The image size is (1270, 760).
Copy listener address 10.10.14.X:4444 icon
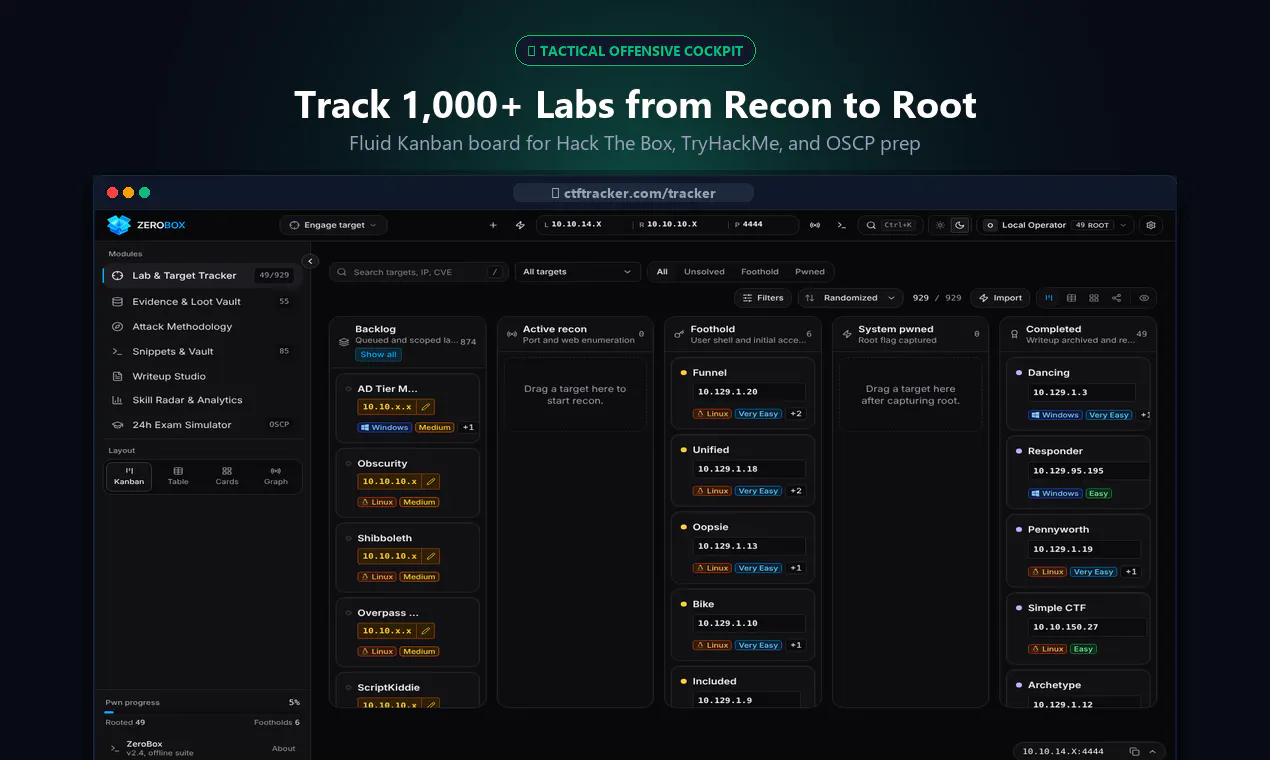pyautogui.click(x=1134, y=751)
